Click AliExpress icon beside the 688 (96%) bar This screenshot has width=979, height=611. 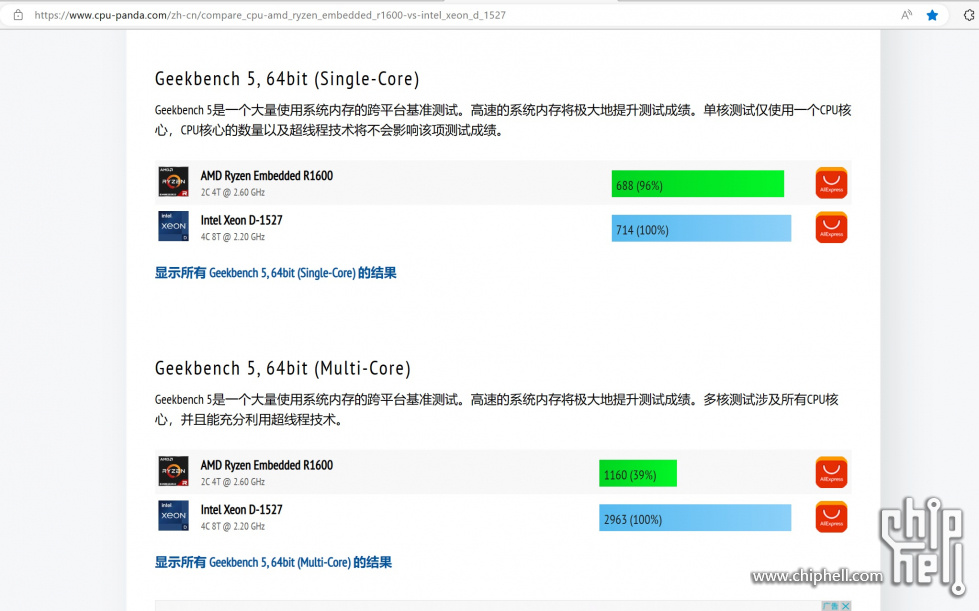coord(831,183)
